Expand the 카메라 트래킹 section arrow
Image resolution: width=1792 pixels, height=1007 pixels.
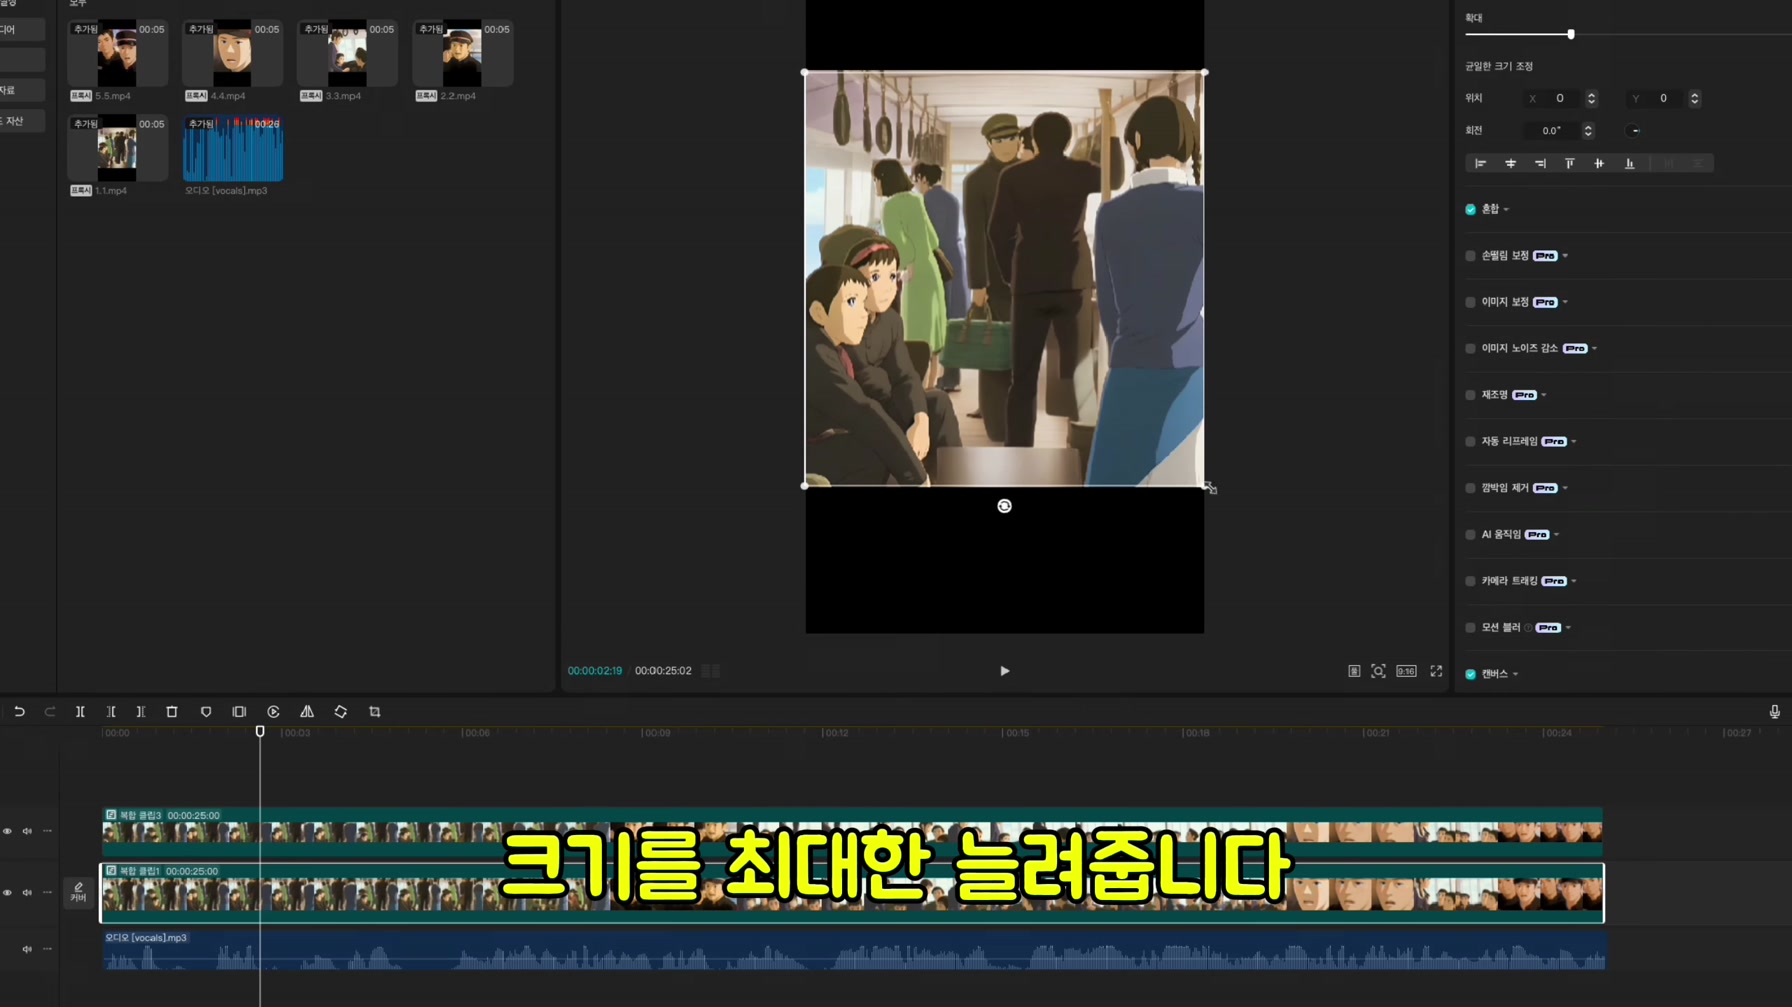tap(1574, 581)
